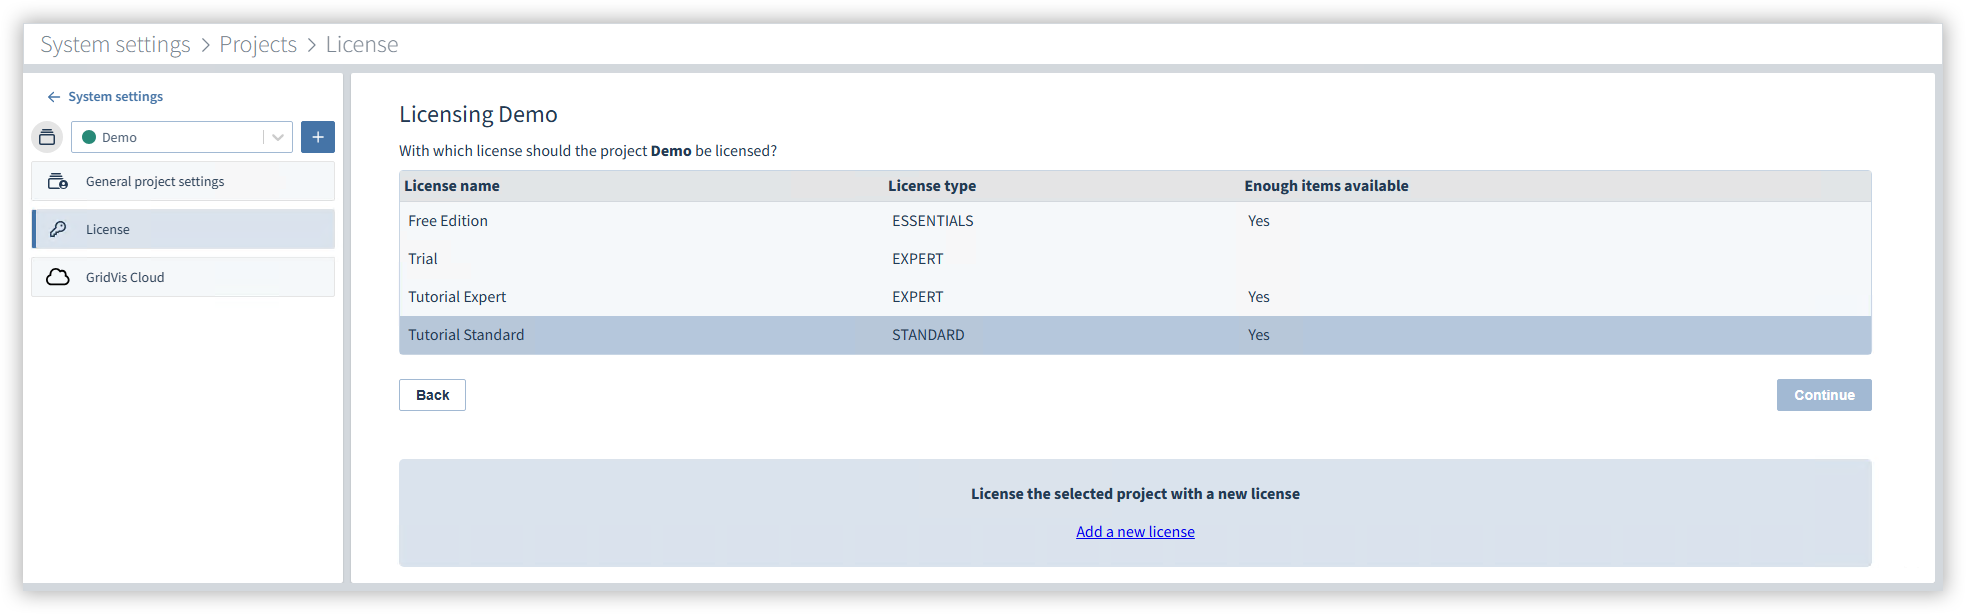1966x614 pixels.
Task: Click the System settings link in sidebar
Action: 114,96
